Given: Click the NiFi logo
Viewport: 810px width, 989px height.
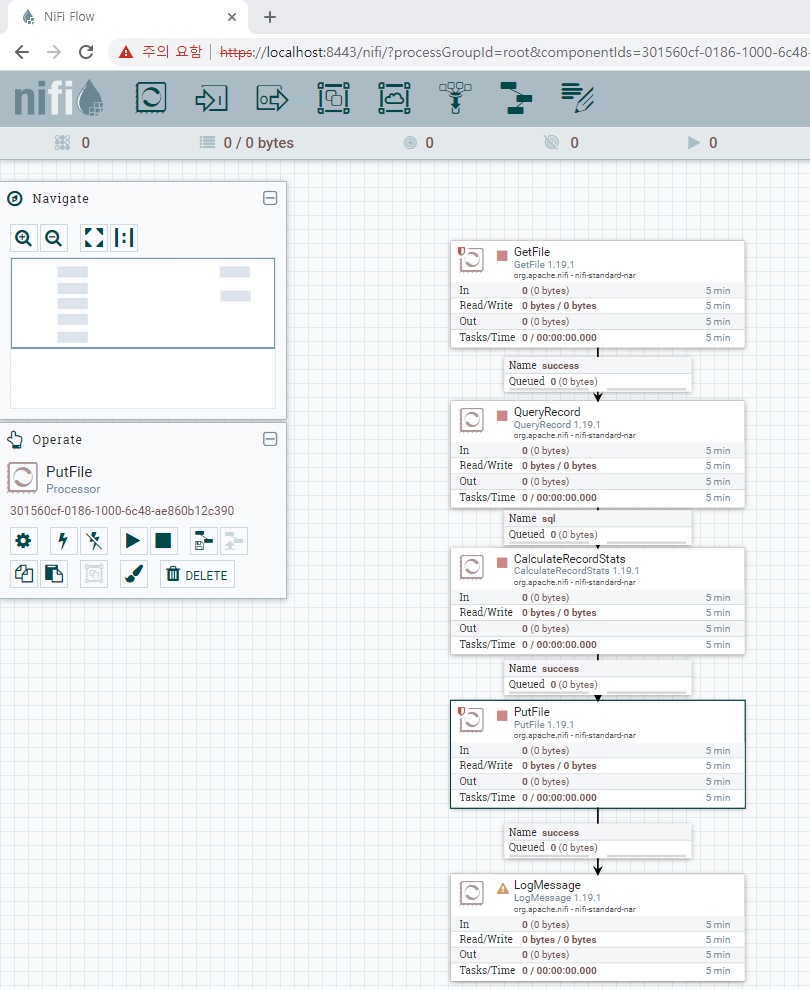Looking at the screenshot, I should [59, 98].
